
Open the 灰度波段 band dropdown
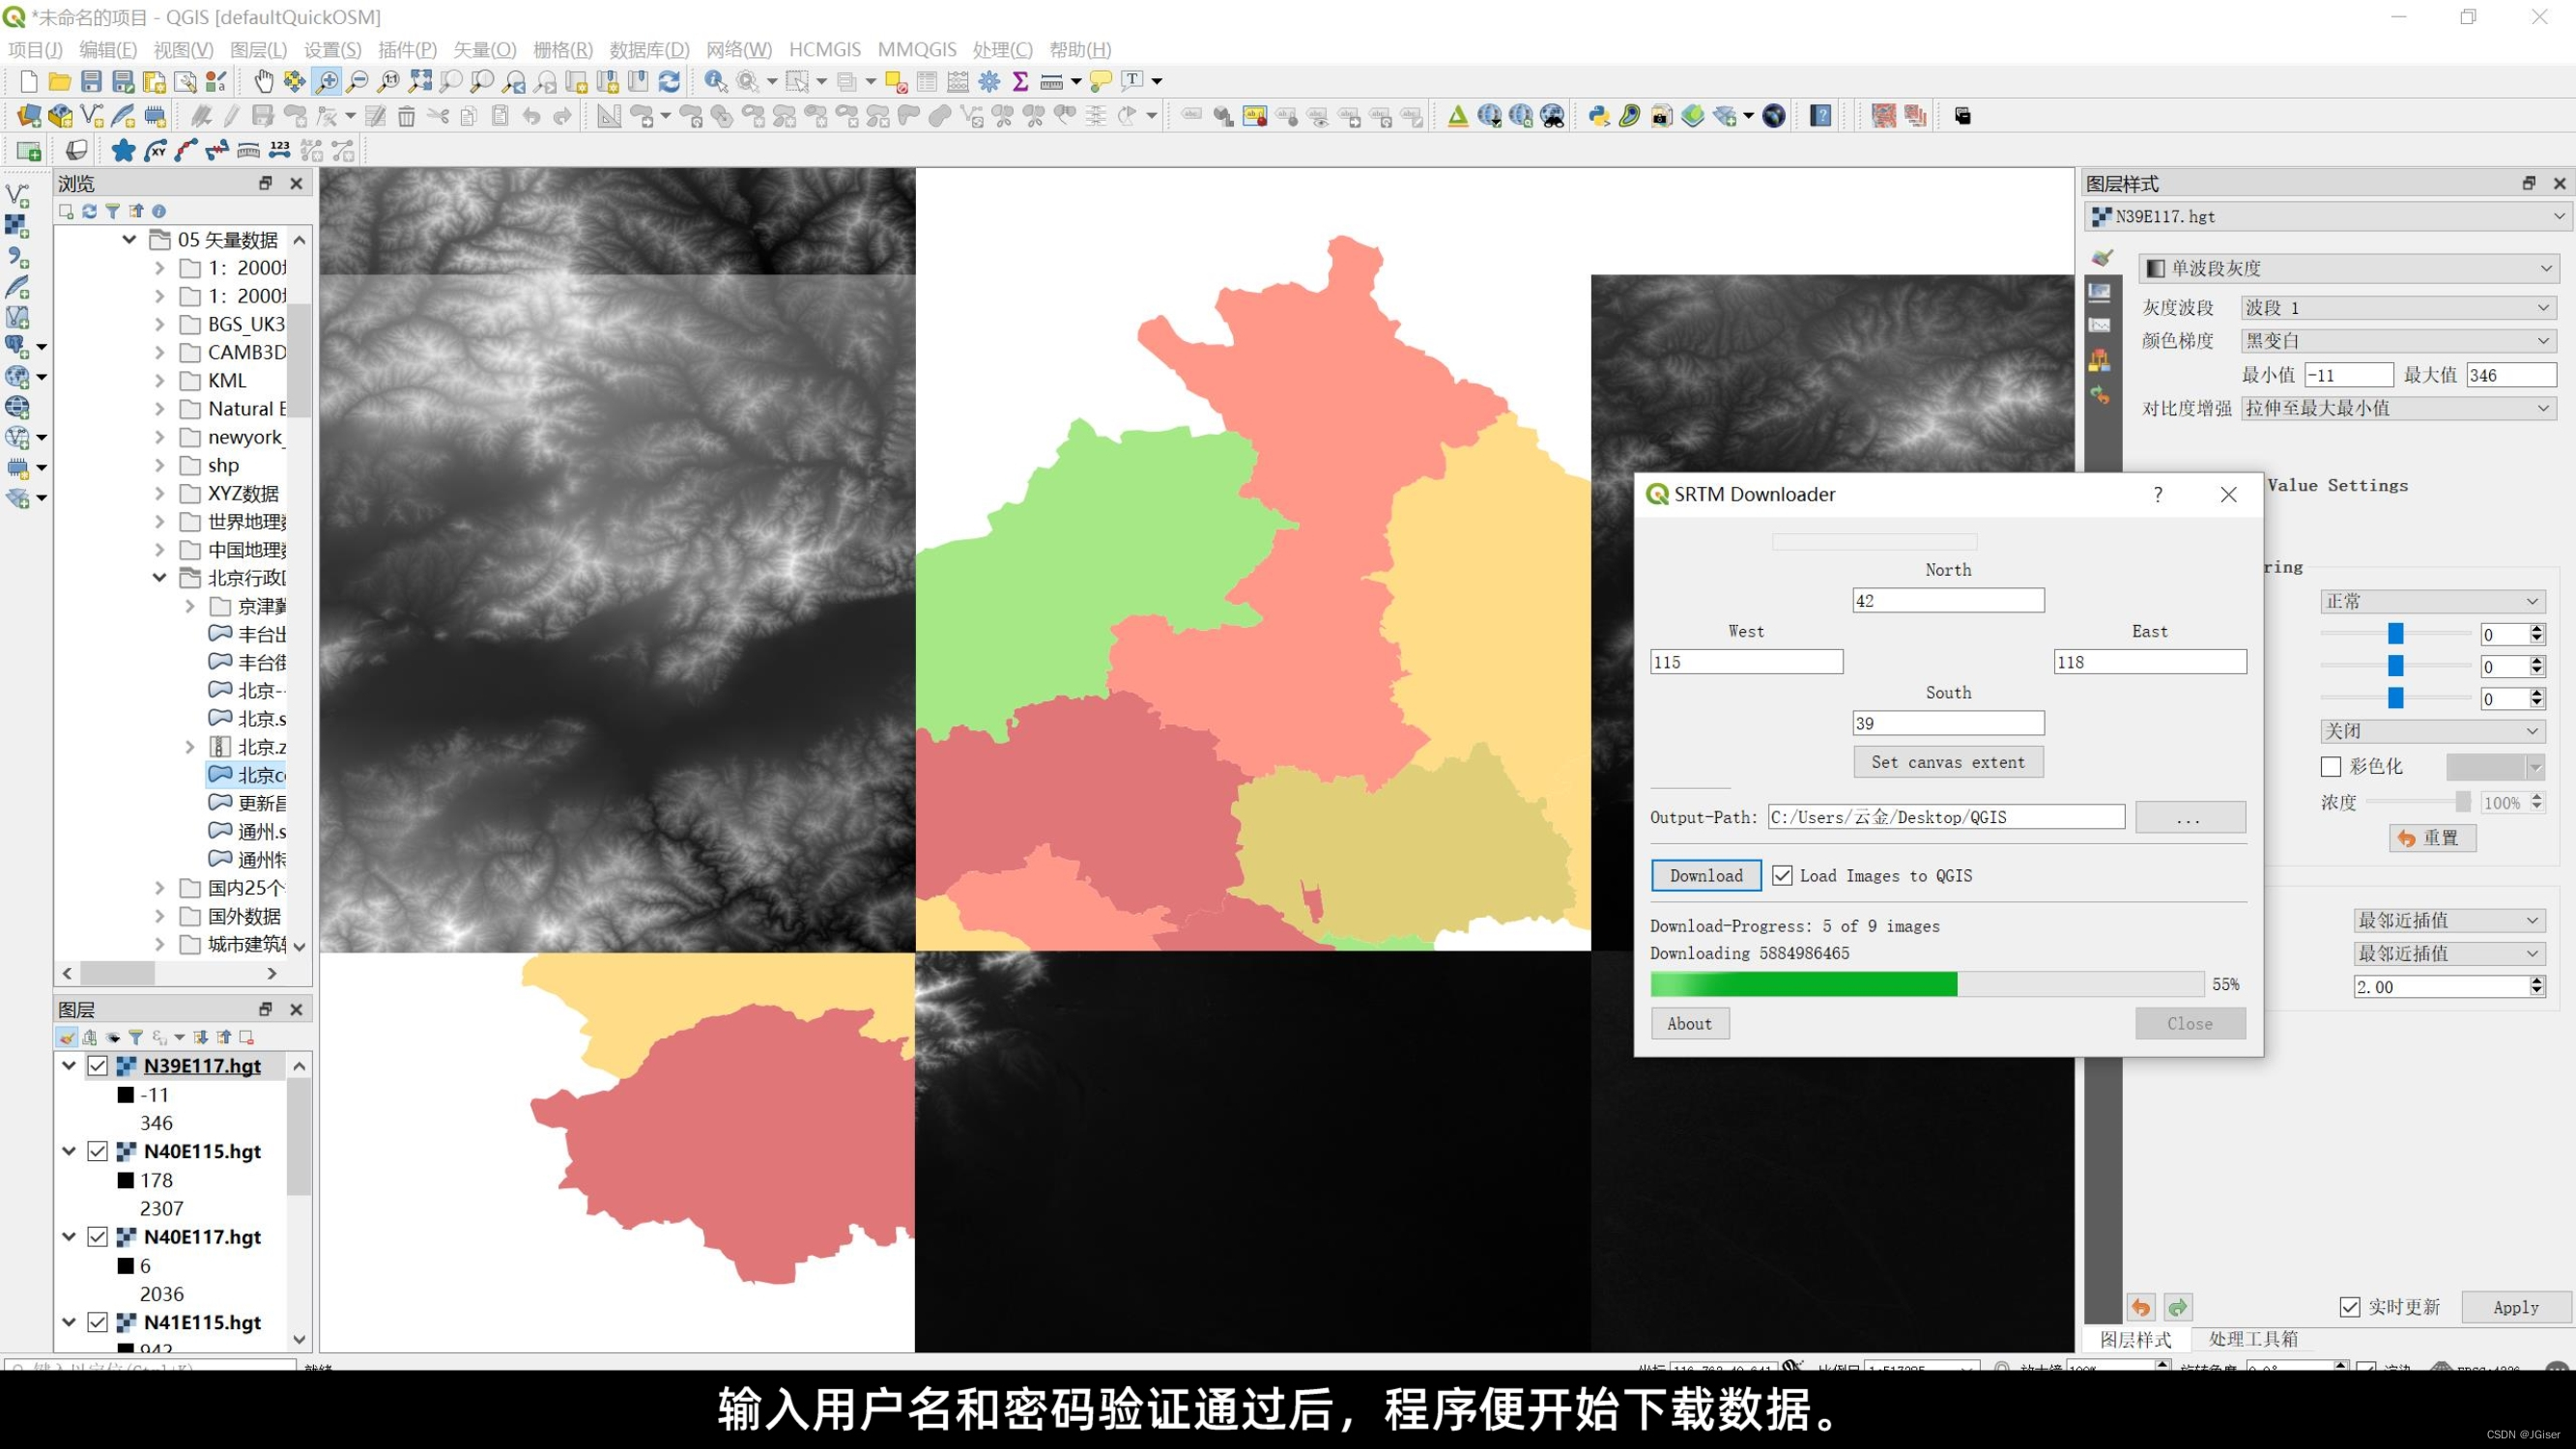click(x=2398, y=308)
